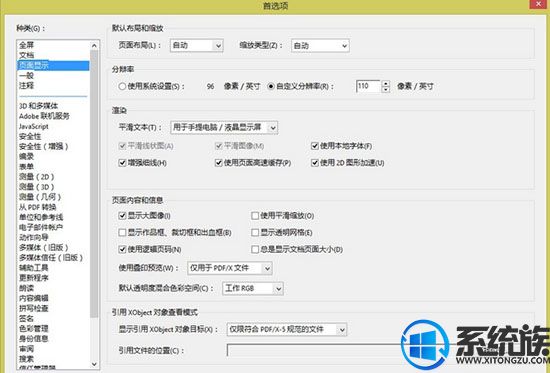550x373 pixels.
Task: Toggle 使用页面高速缓存 checkbox
Action: tap(219, 163)
